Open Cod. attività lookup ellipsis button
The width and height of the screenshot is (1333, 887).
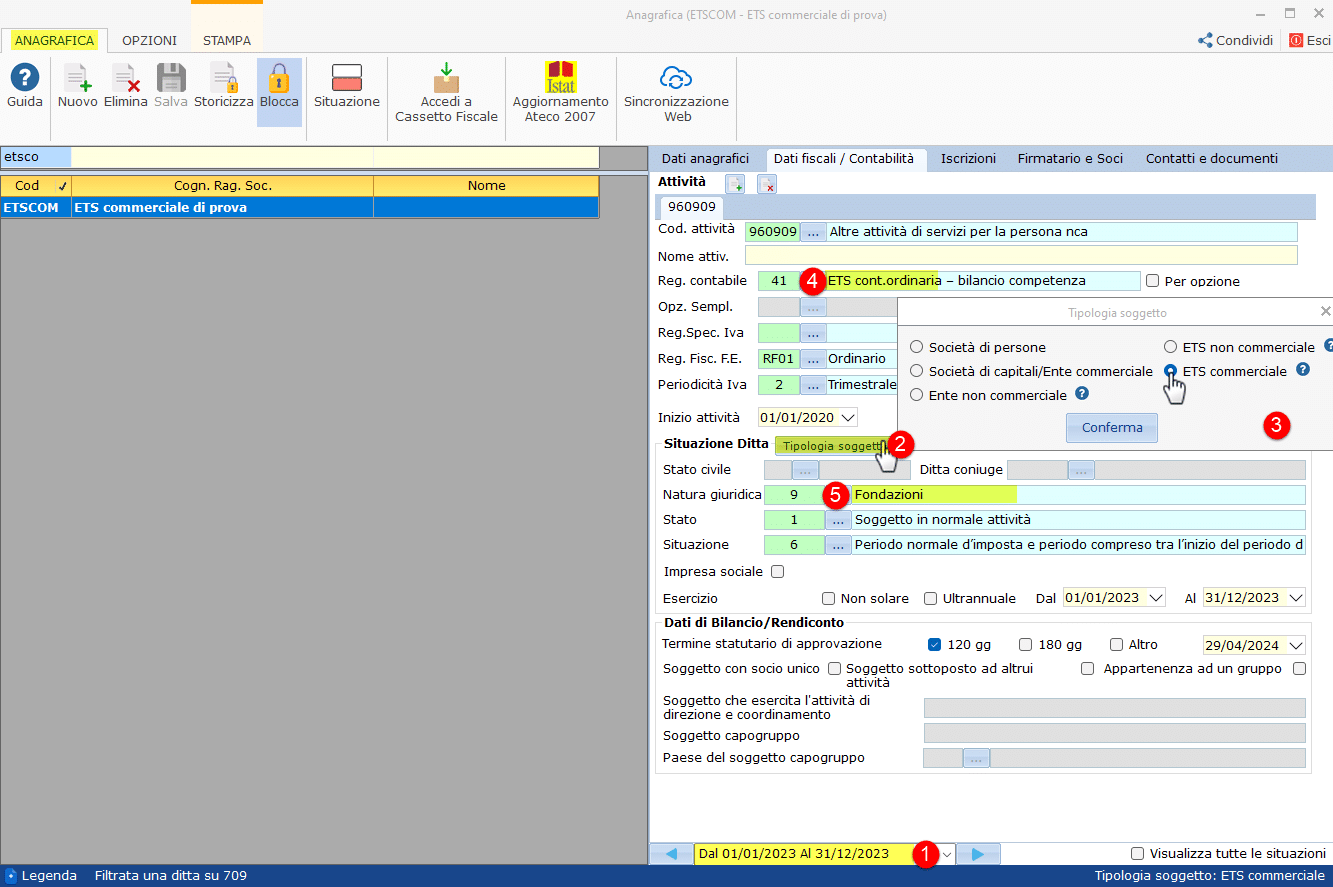[x=813, y=232]
